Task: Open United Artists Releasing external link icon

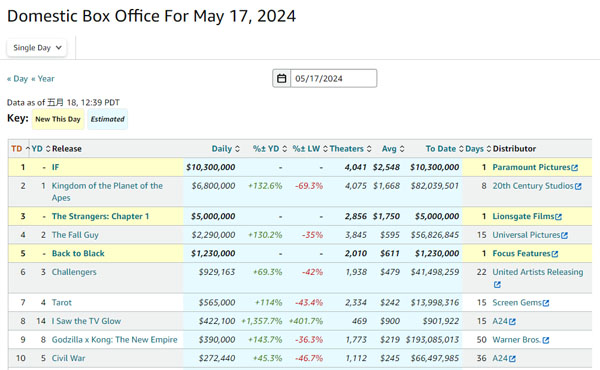Action: 497,285
